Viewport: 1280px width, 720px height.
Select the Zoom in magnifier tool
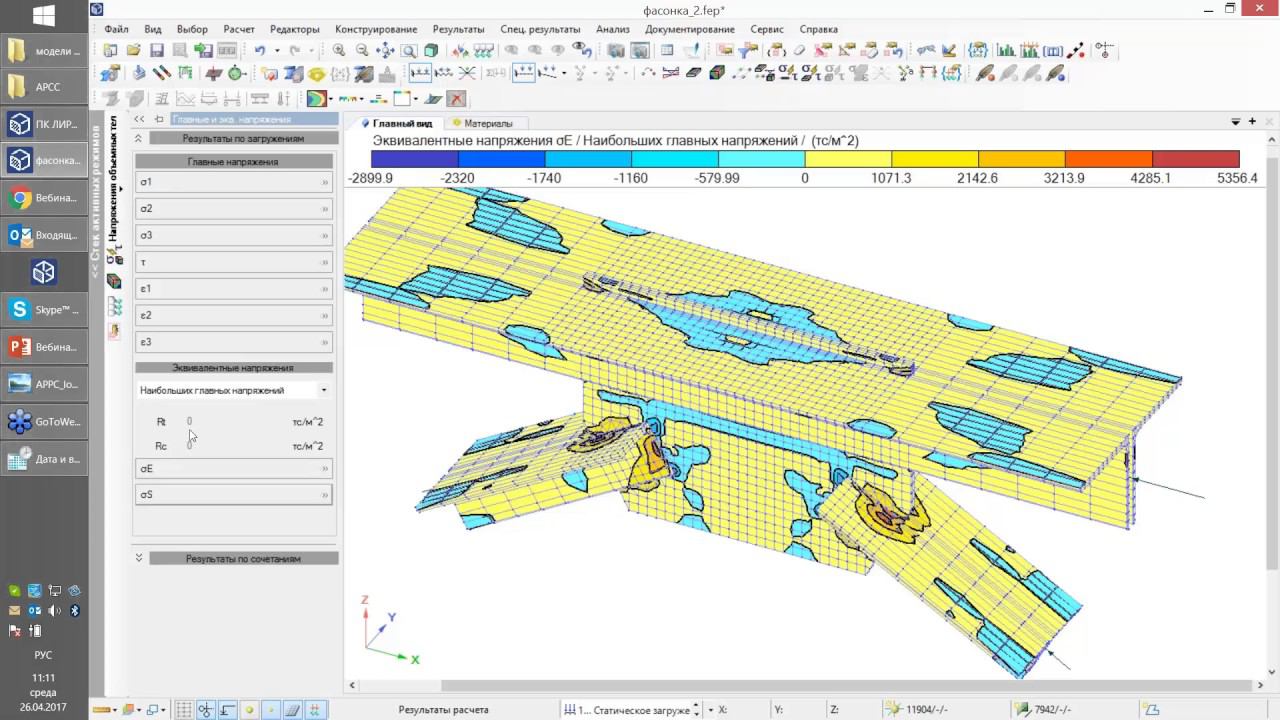coord(340,50)
